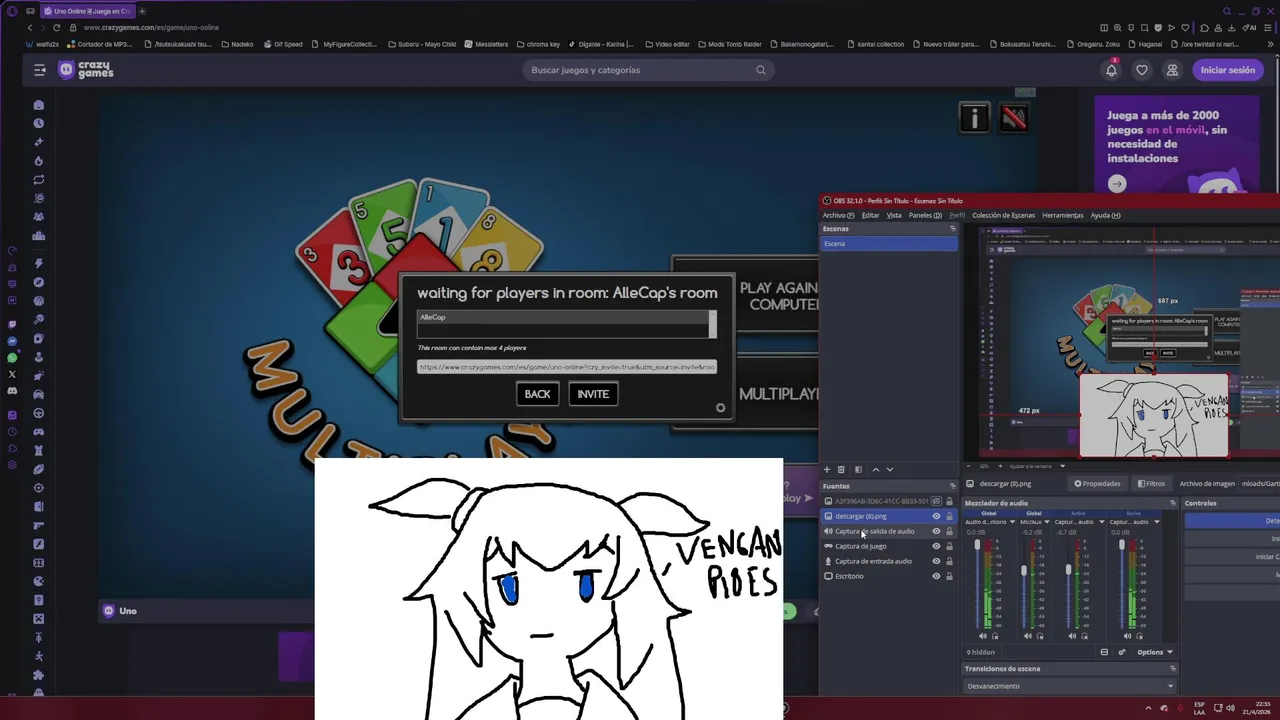Open source properties icon in Fuentes toolbar
Screen dimensions: 1280x720
click(x=858, y=469)
